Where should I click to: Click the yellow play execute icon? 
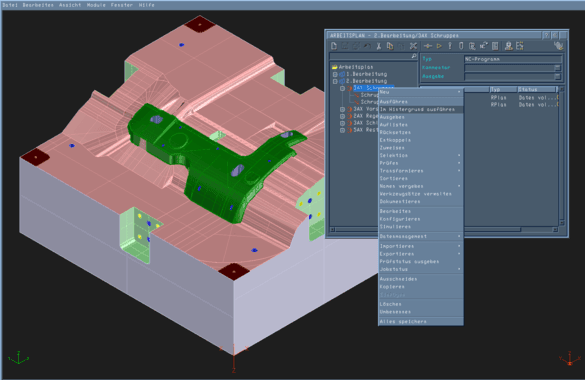coord(439,46)
